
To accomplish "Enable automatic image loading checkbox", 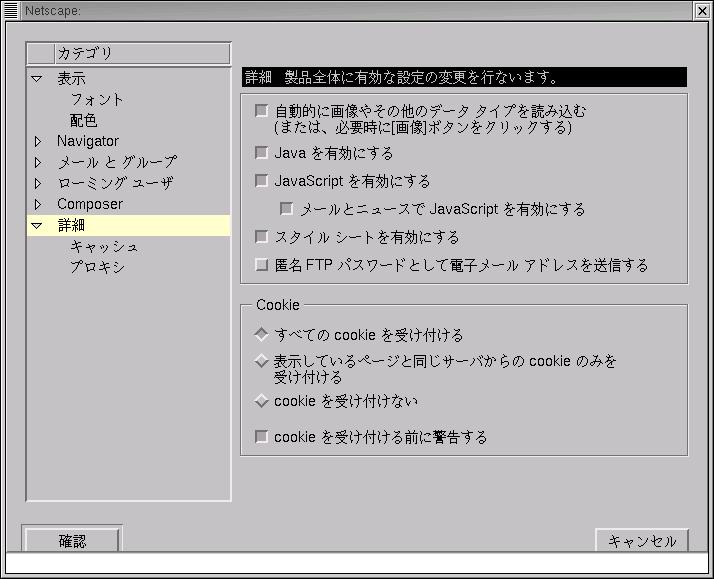I will pyautogui.click(x=261, y=111).
